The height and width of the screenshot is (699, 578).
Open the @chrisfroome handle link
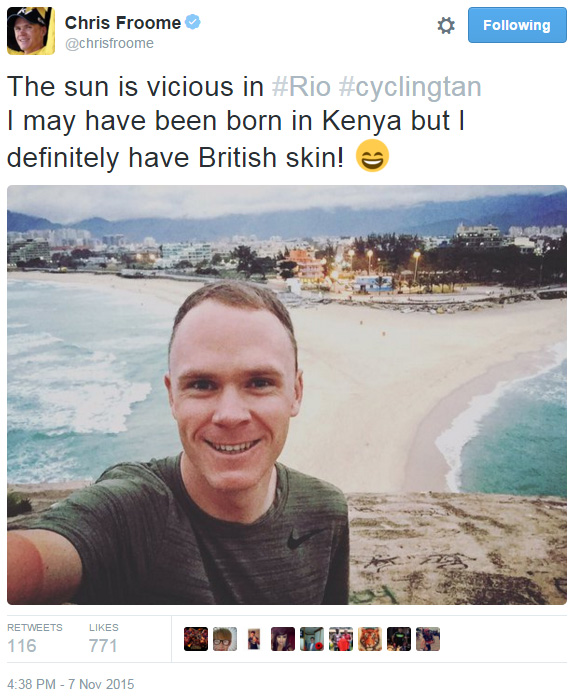click(x=109, y=43)
